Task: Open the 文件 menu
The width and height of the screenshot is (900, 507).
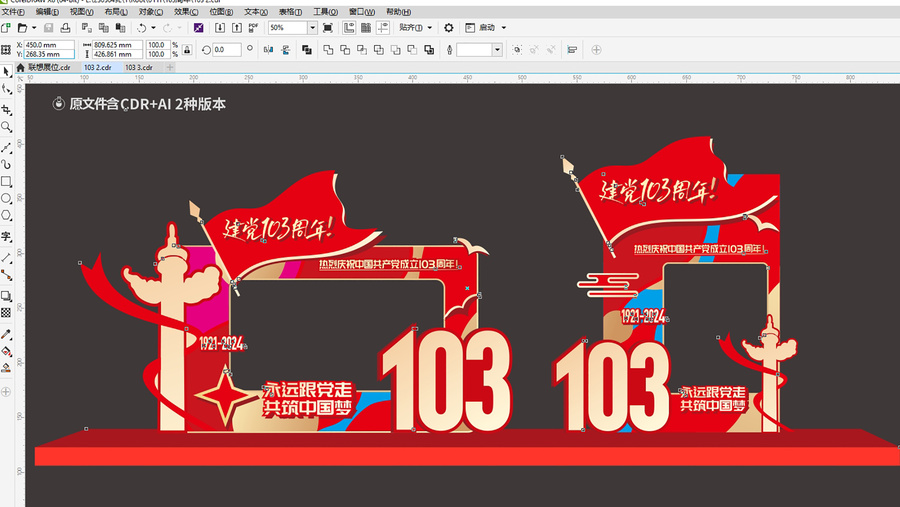Action: pyautogui.click(x=13, y=12)
